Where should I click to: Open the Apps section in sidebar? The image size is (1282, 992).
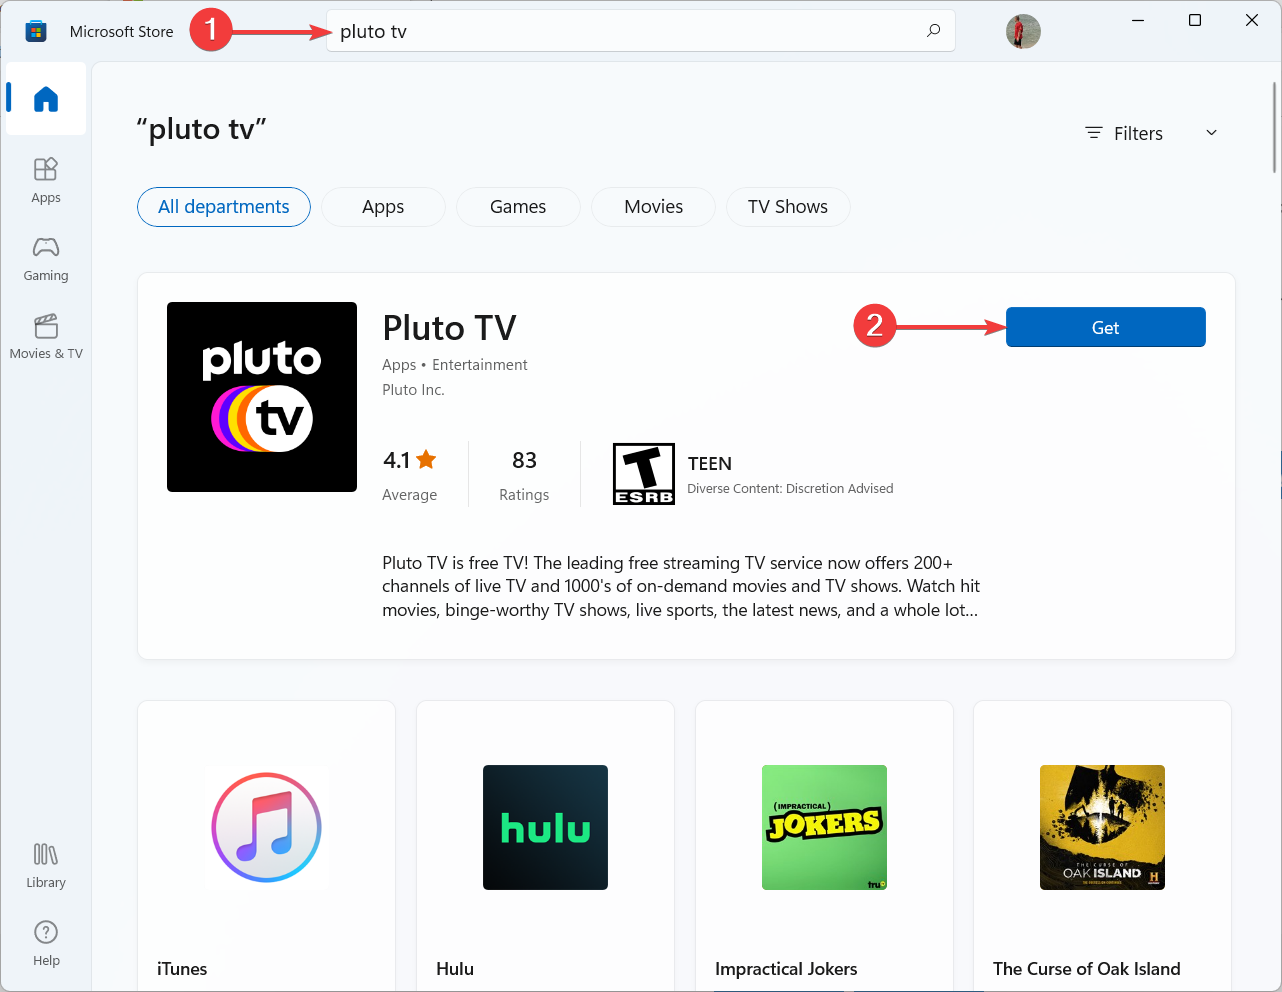pyautogui.click(x=46, y=180)
